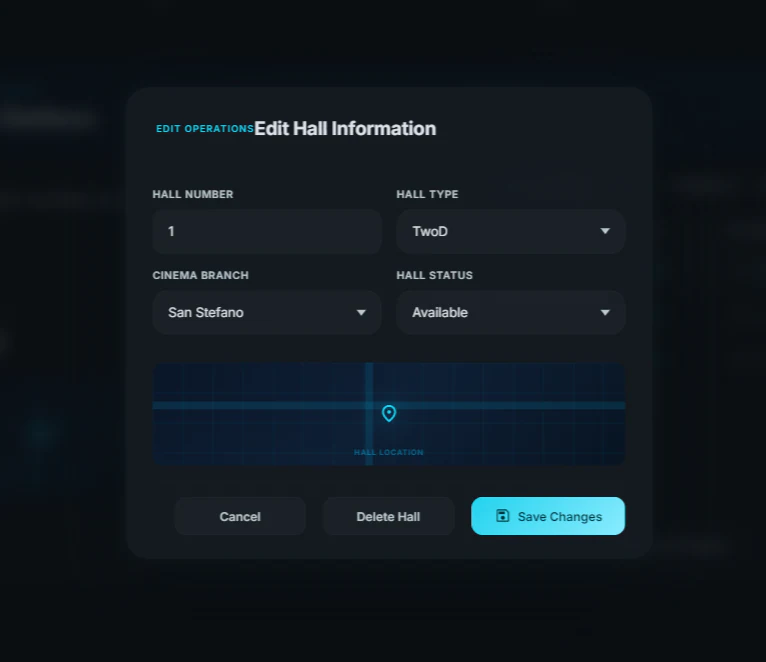Click the HALL TYPE field label
Viewport: 766px width, 662px height.
tap(427, 194)
